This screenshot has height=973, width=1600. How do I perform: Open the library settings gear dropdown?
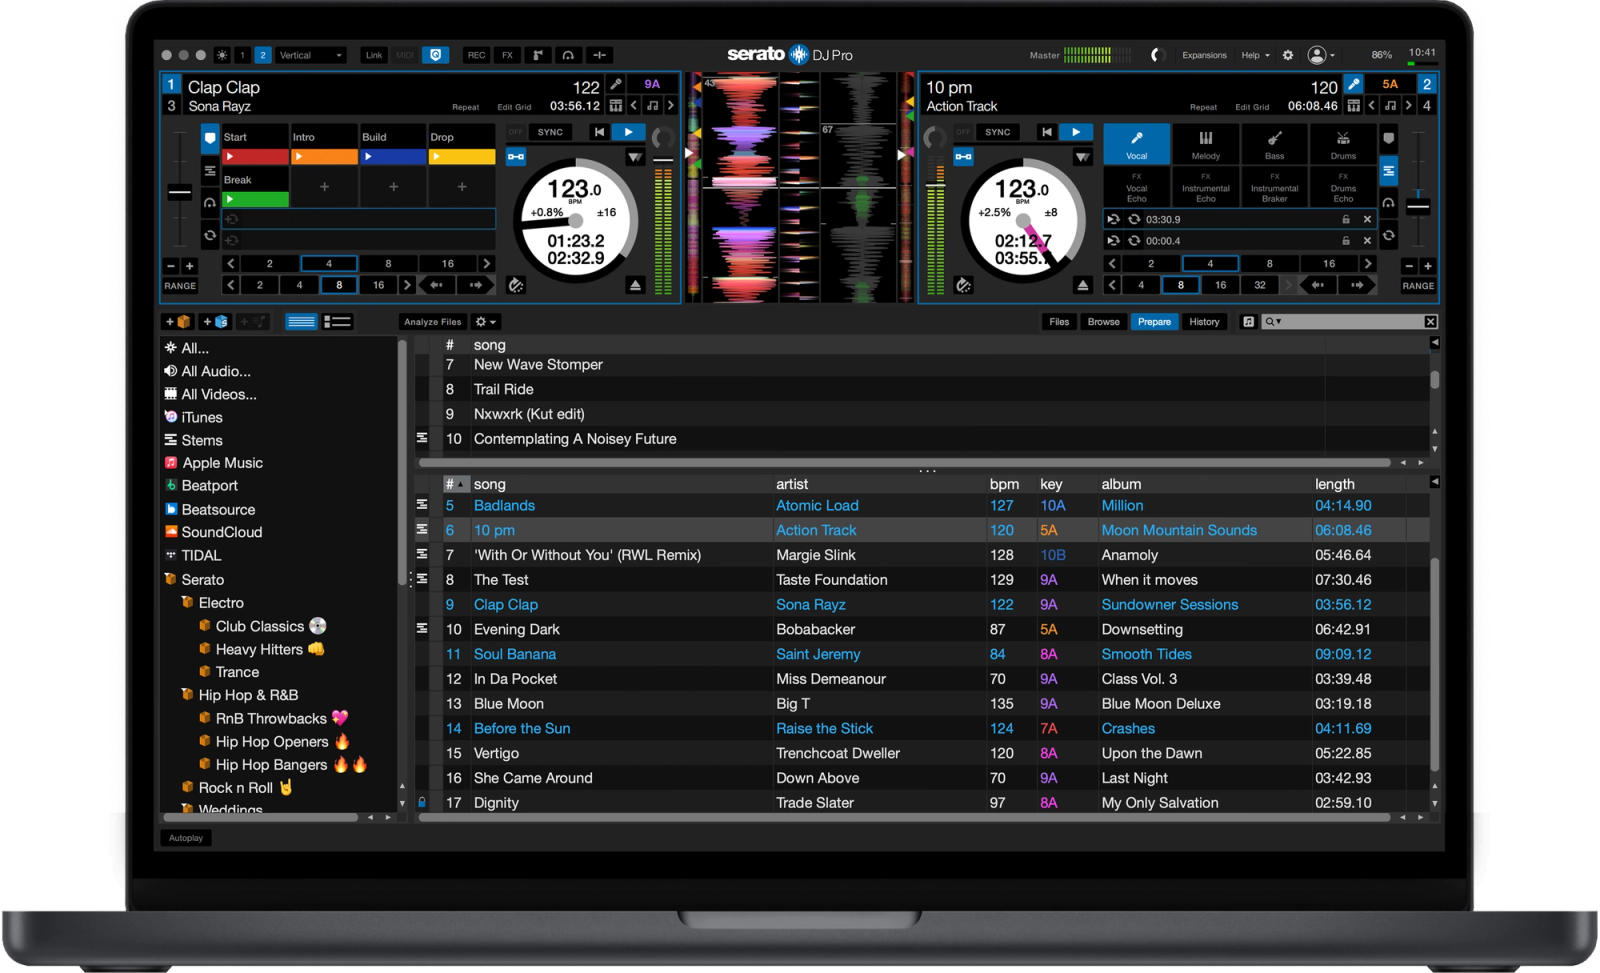[x=486, y=322]
